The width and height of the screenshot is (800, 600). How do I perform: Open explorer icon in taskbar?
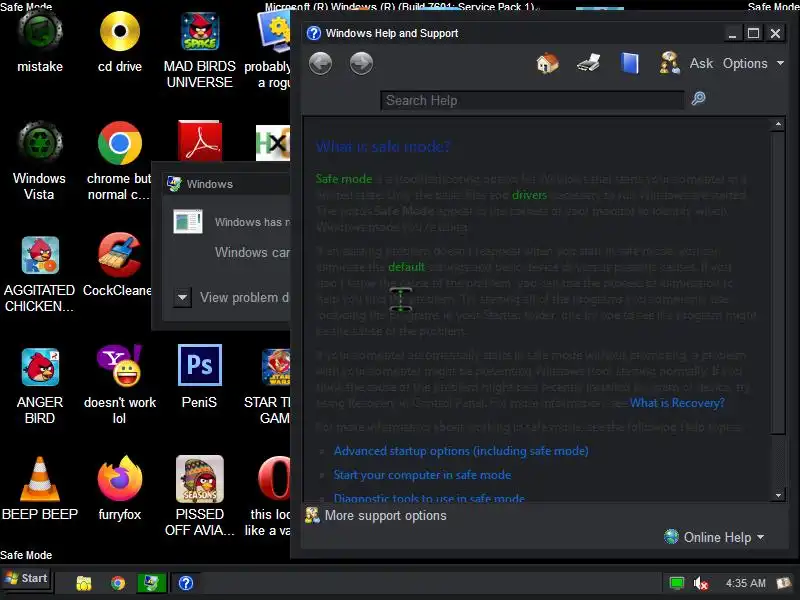click(x=84, y=583)
